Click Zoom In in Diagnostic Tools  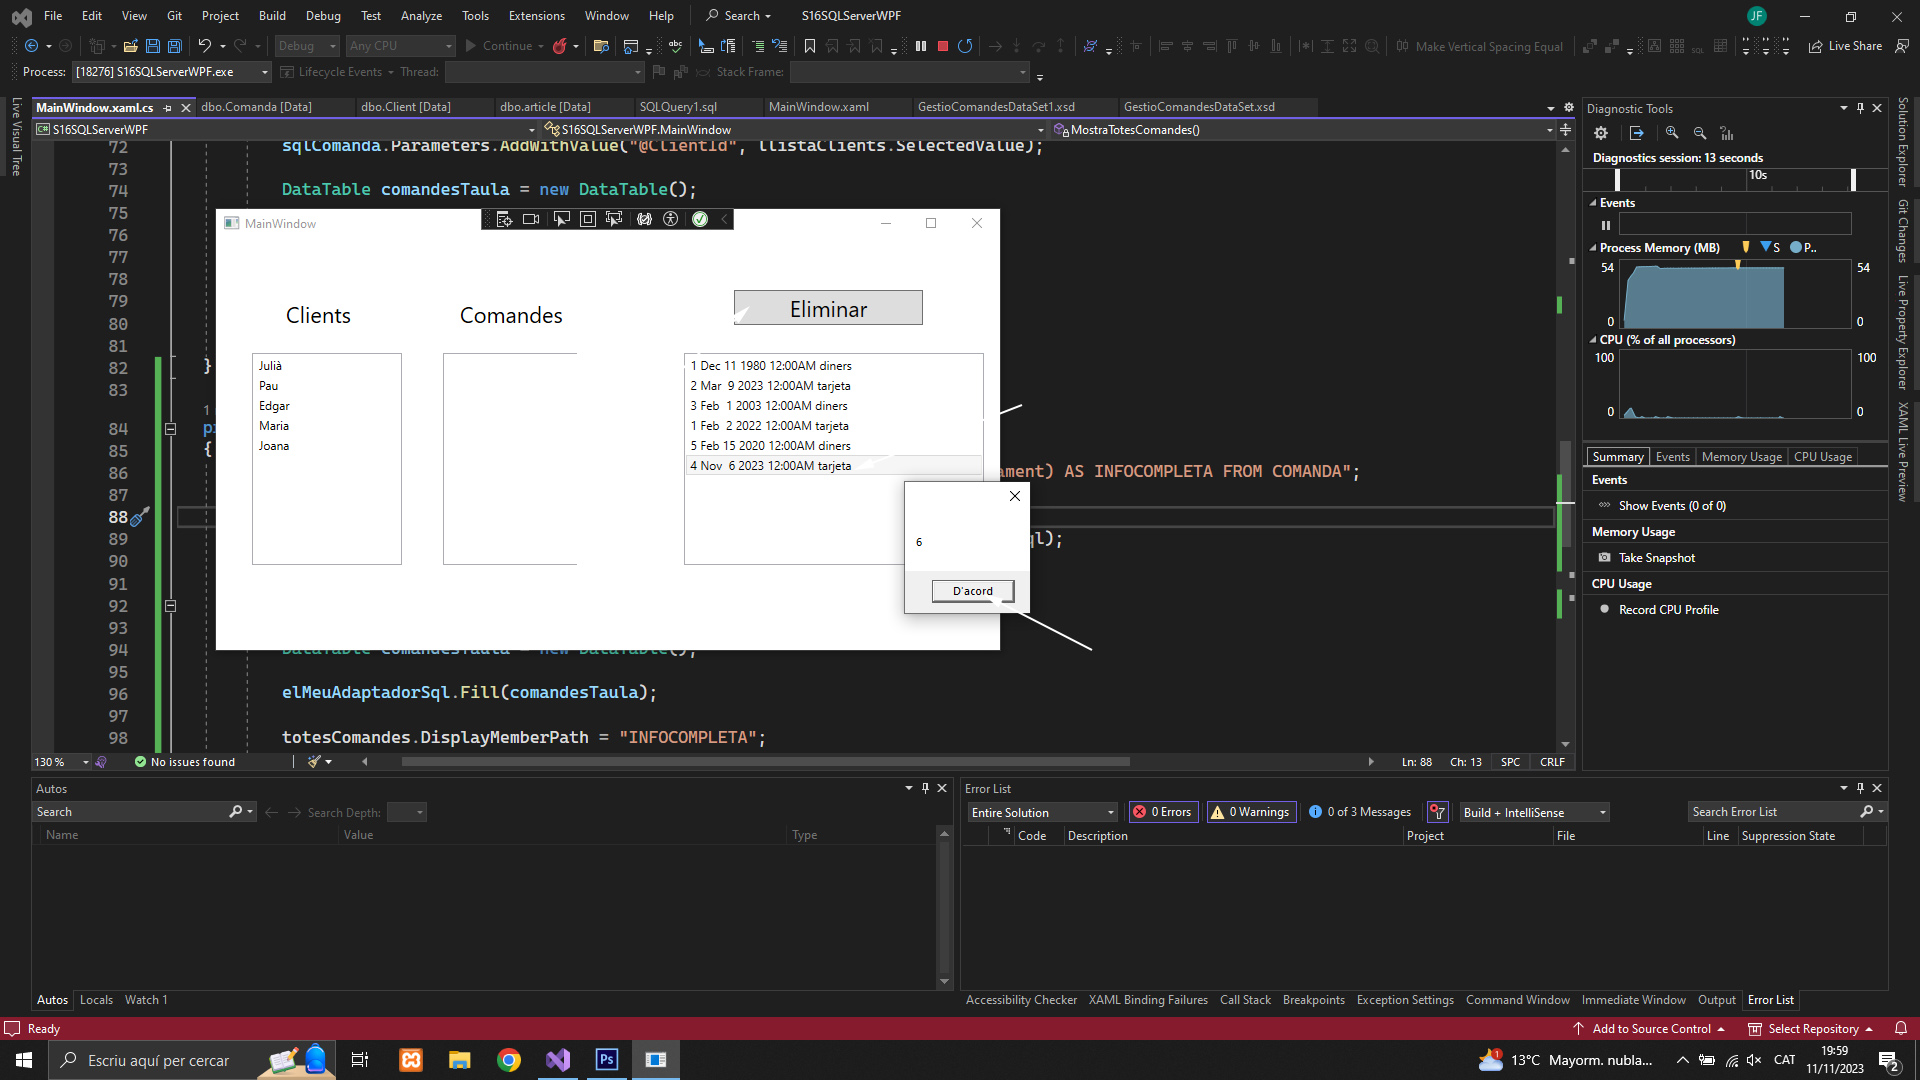coord(1671,133)
